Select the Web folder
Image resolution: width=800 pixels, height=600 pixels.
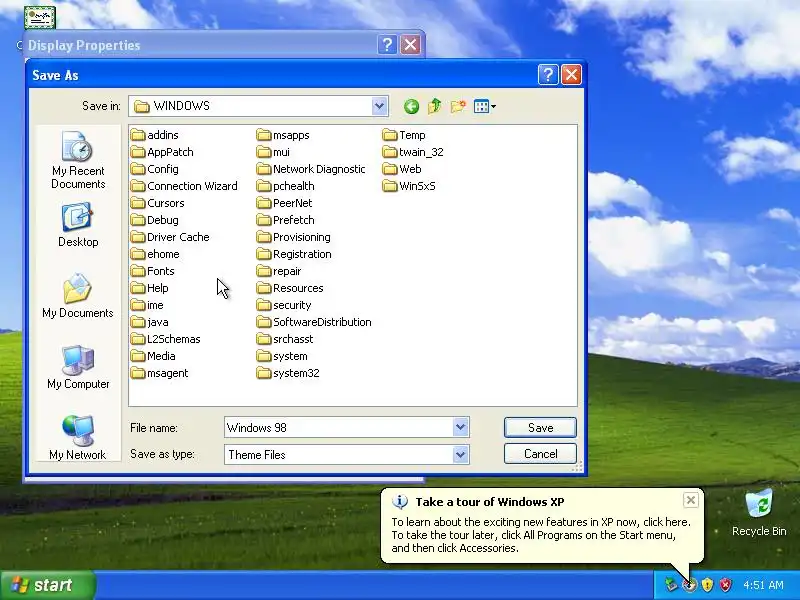tap(402, 169)
